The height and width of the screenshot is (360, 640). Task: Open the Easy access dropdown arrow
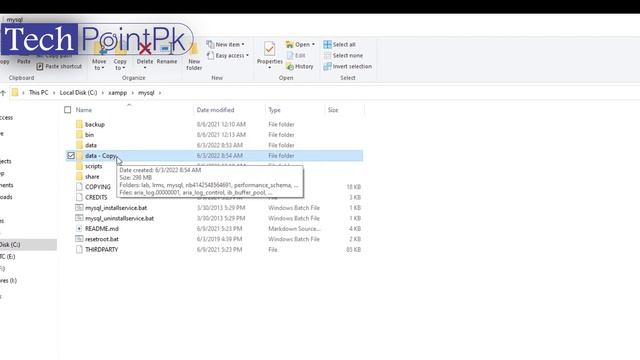coord(247,56)
